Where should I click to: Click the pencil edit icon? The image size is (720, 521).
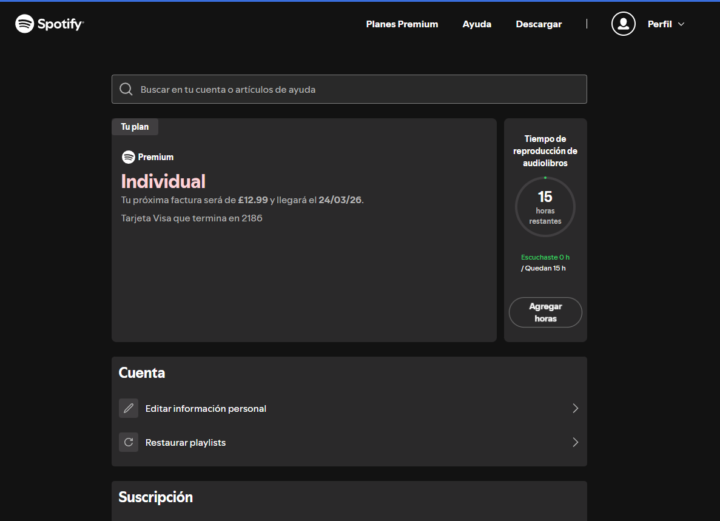(x=128, y=408)
